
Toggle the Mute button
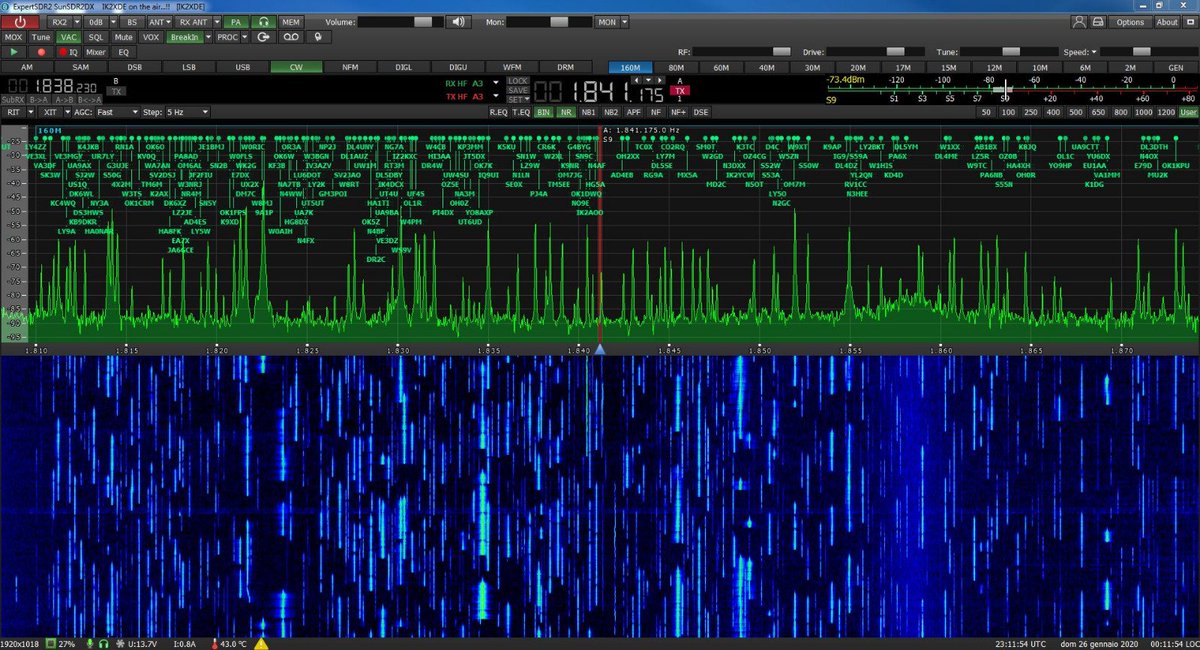(123, 37)
